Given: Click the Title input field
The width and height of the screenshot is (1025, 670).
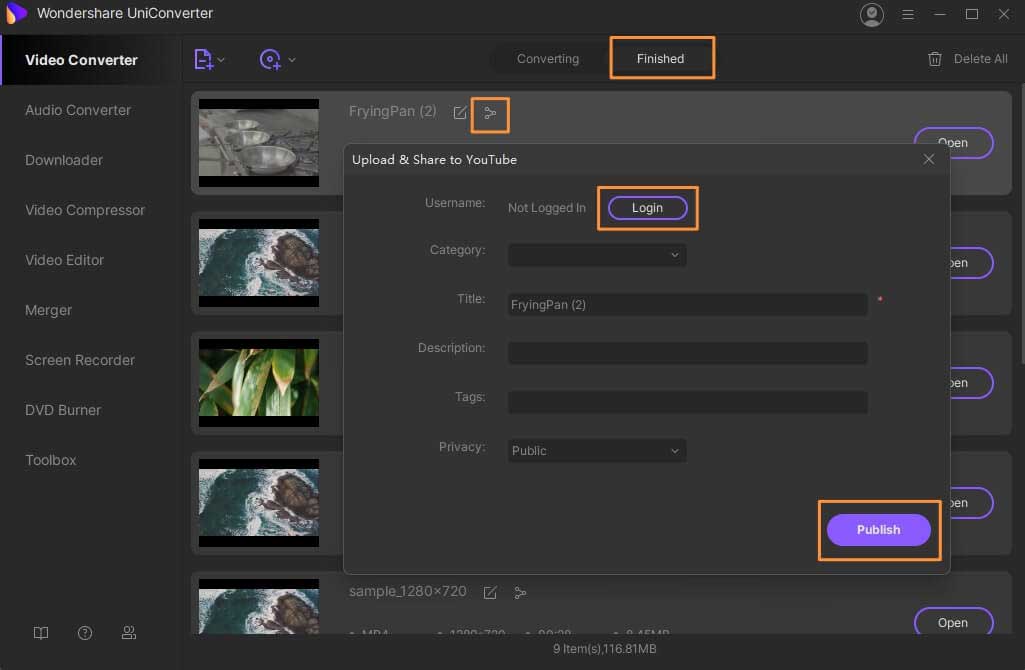Looking at the screenshot, I should [x=687, y=304].
